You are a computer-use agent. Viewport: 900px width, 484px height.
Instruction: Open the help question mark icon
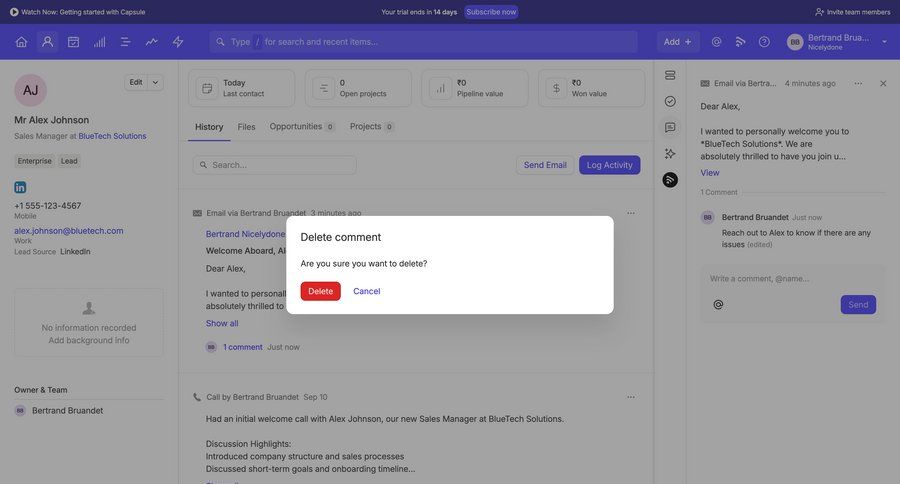click(x=764, y=42)
